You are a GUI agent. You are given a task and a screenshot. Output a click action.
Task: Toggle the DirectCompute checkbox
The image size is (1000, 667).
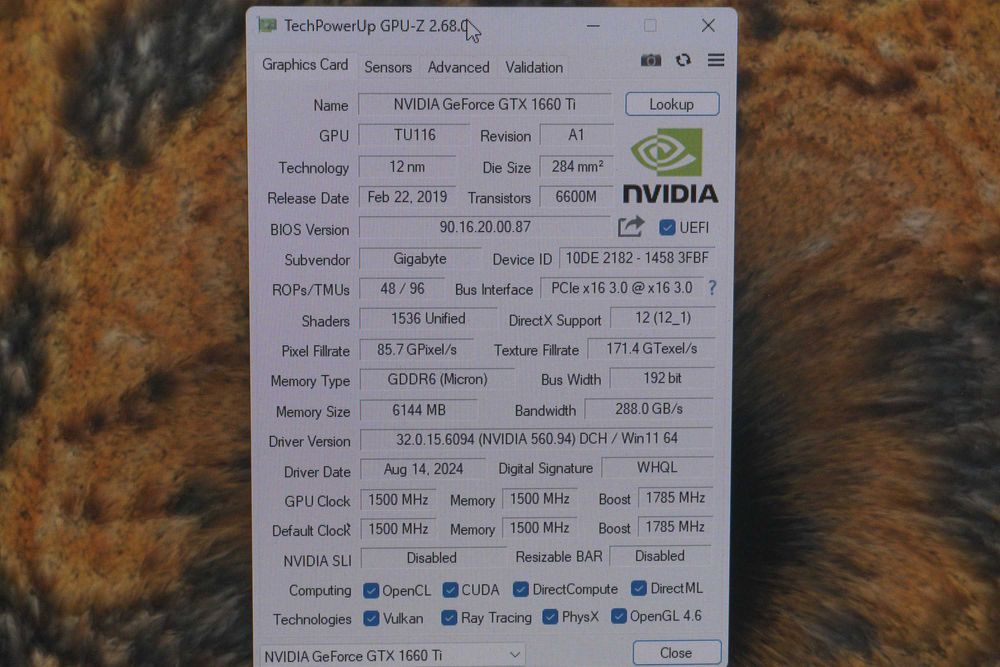(520, 589)
